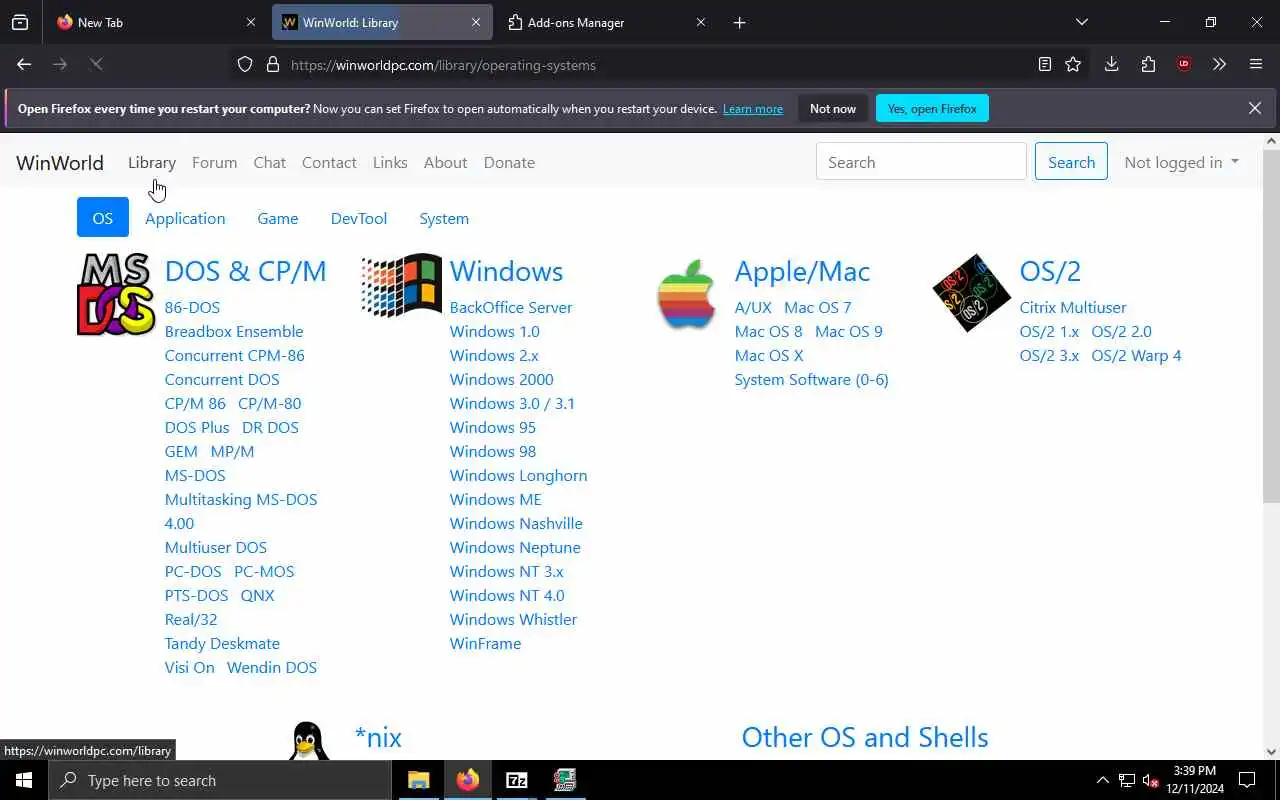Open the Other OS and Shells heading
This screenshot has width=1280, height=800.
865,737
